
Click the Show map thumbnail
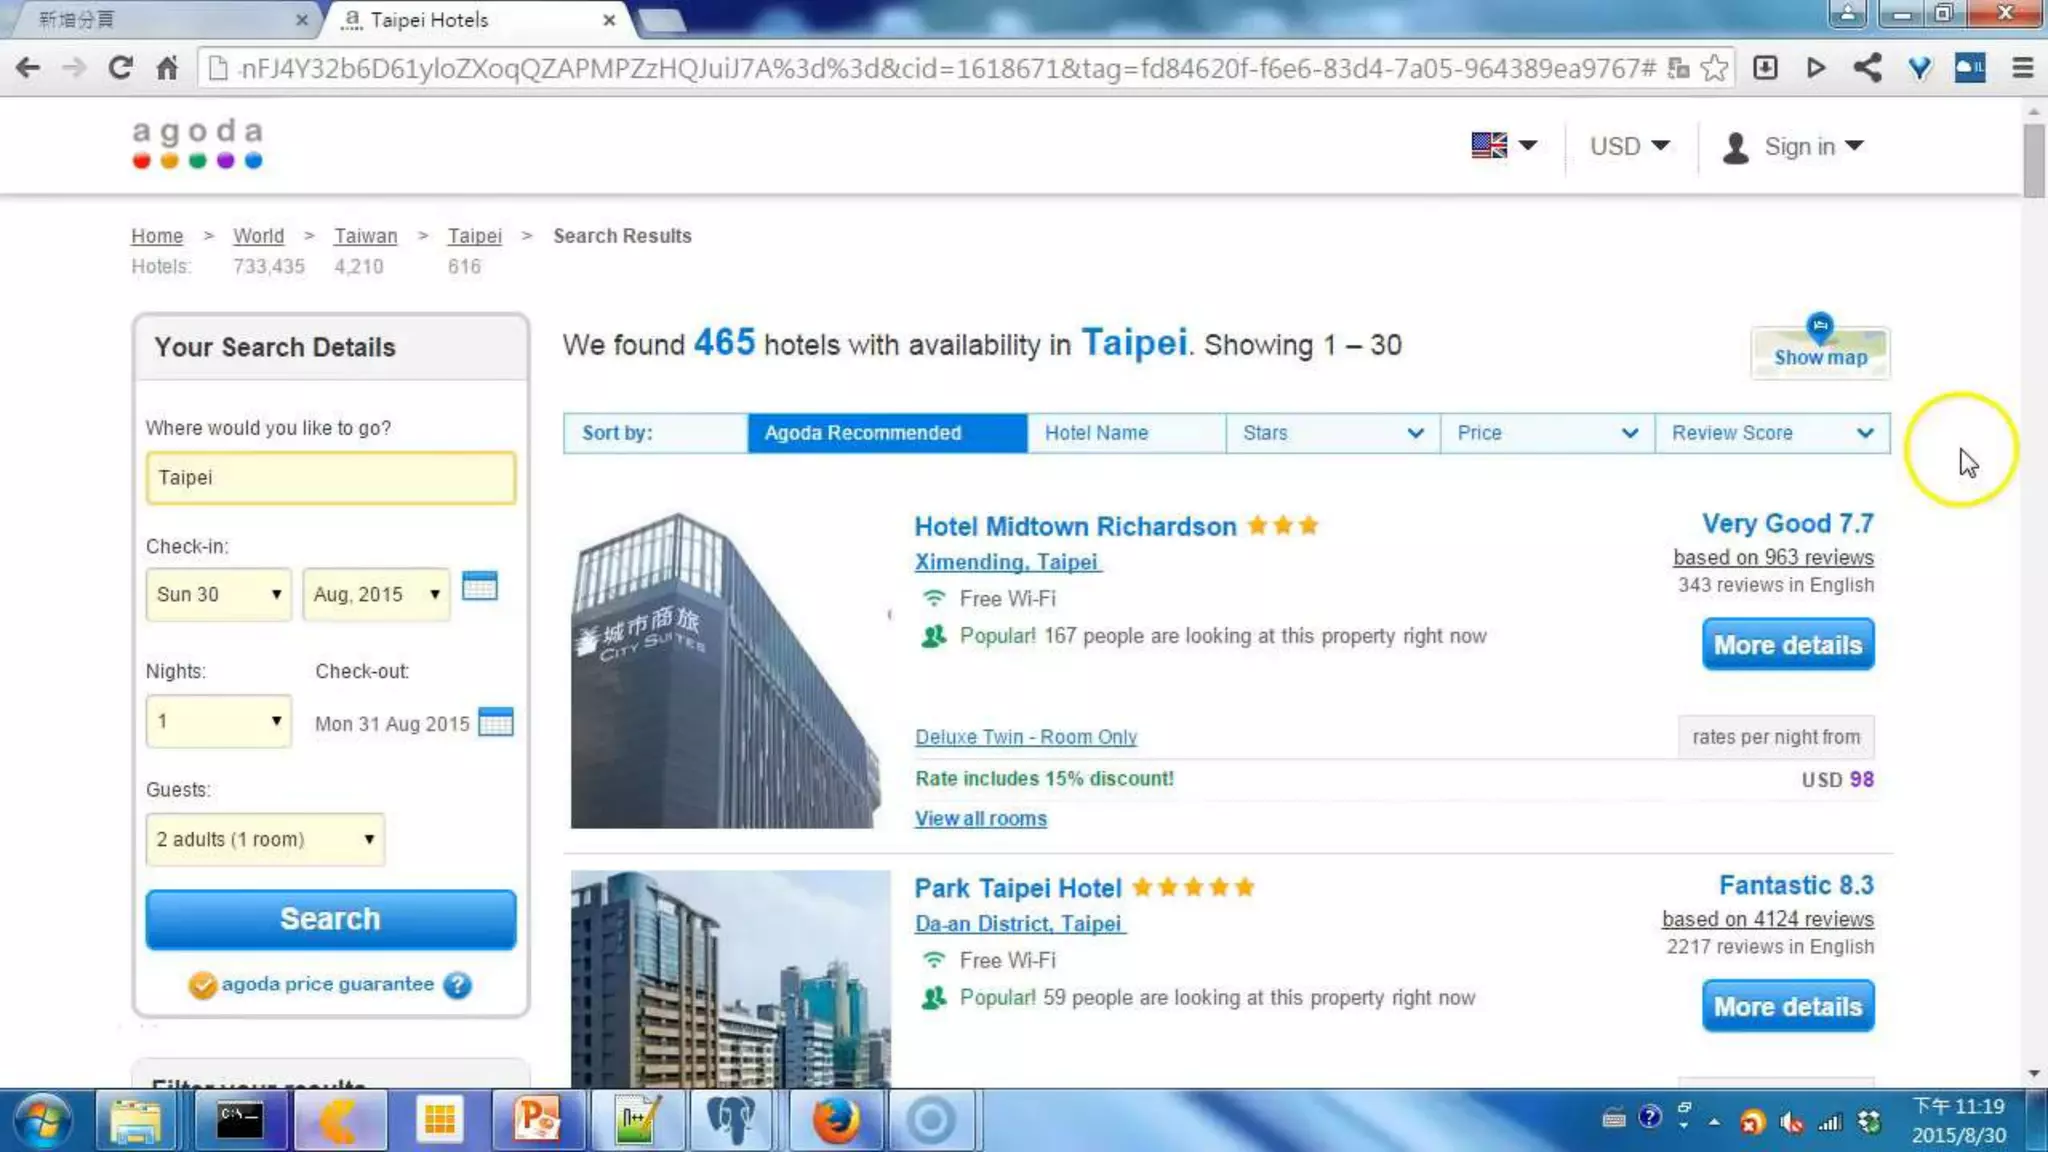(x=1819, y=352)
